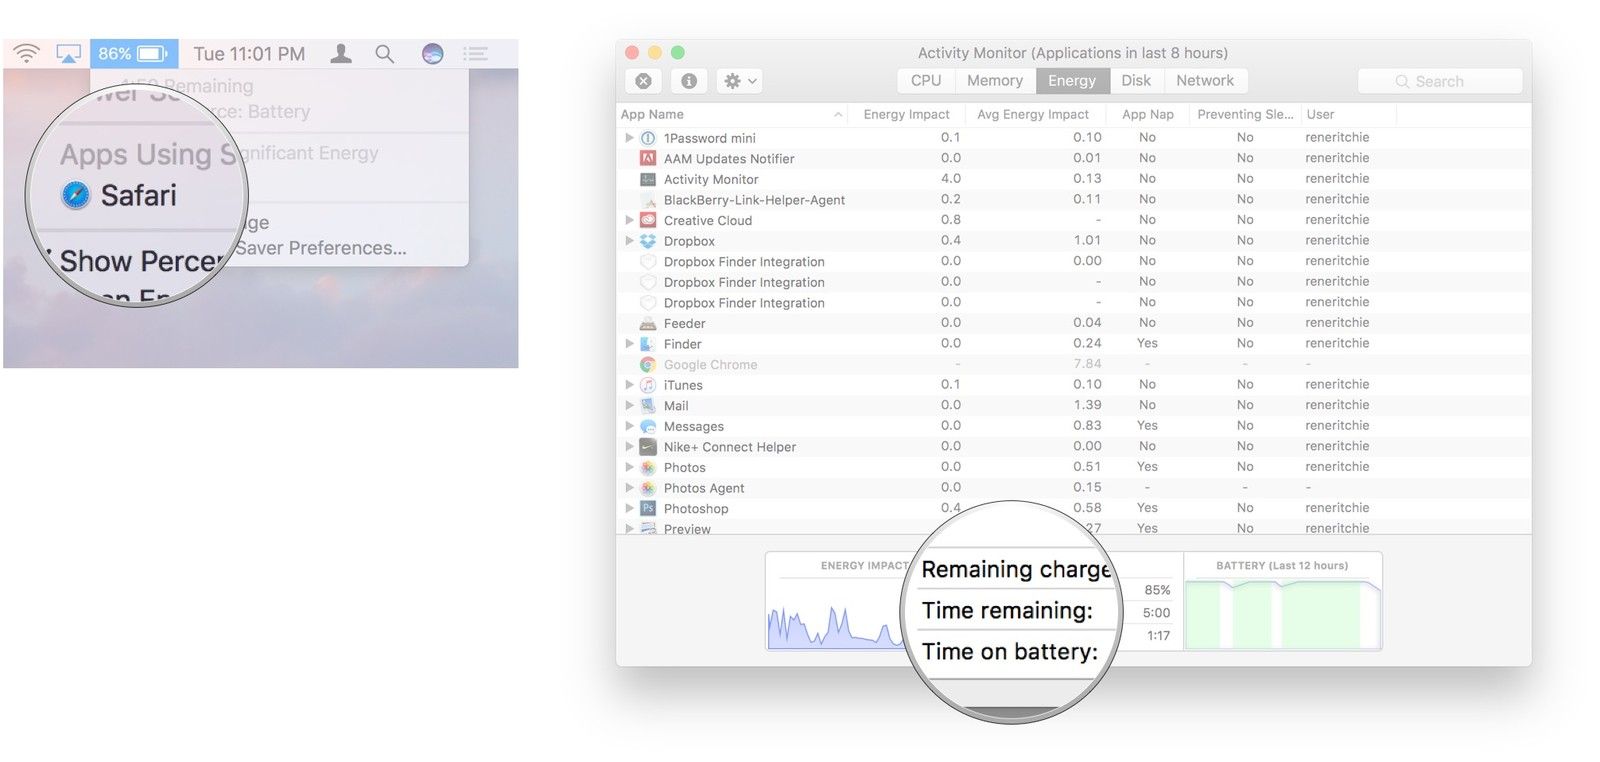Open Notification Center list icon

476,54
